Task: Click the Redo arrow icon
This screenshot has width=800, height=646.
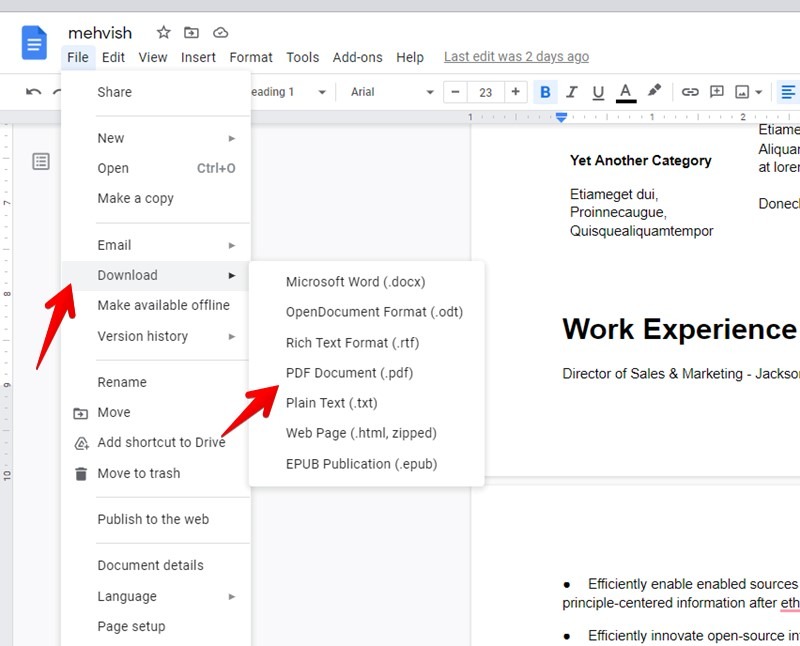Action: [58, 91]
